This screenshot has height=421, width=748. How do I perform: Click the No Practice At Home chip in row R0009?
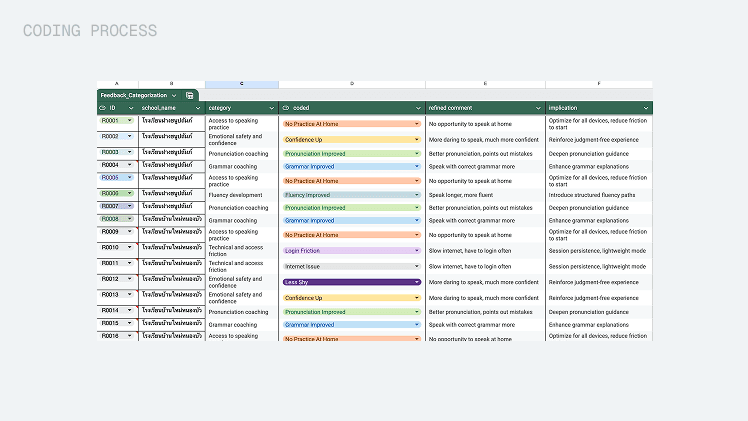[x=352, y=235]
